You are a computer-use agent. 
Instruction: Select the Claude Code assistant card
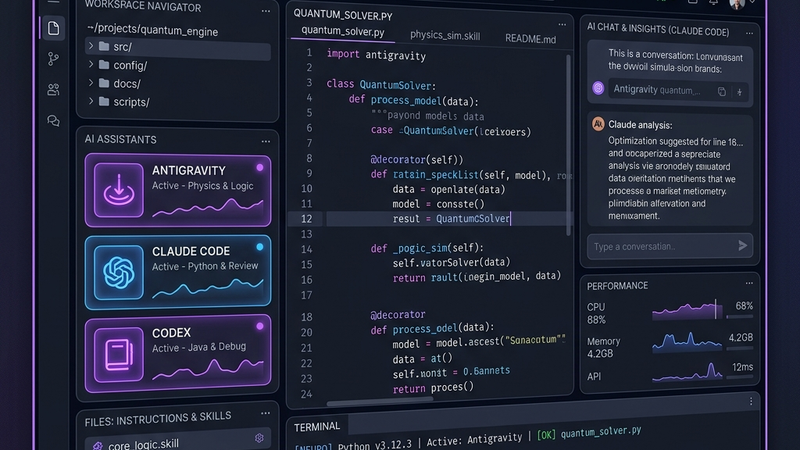[178, 272]
